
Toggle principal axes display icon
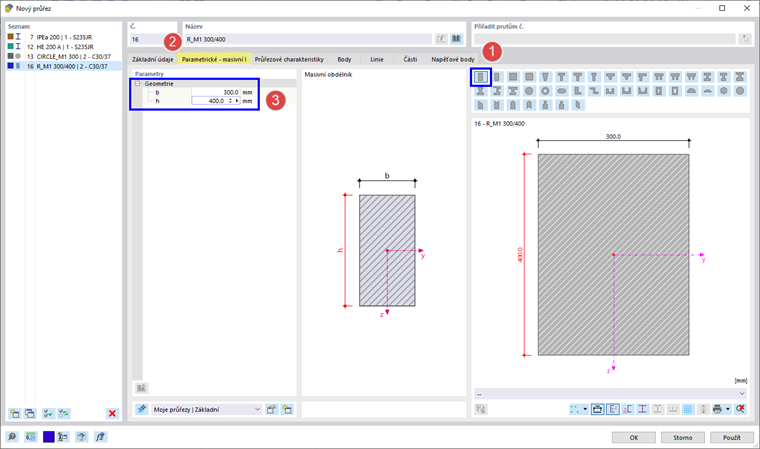point(613,409)
